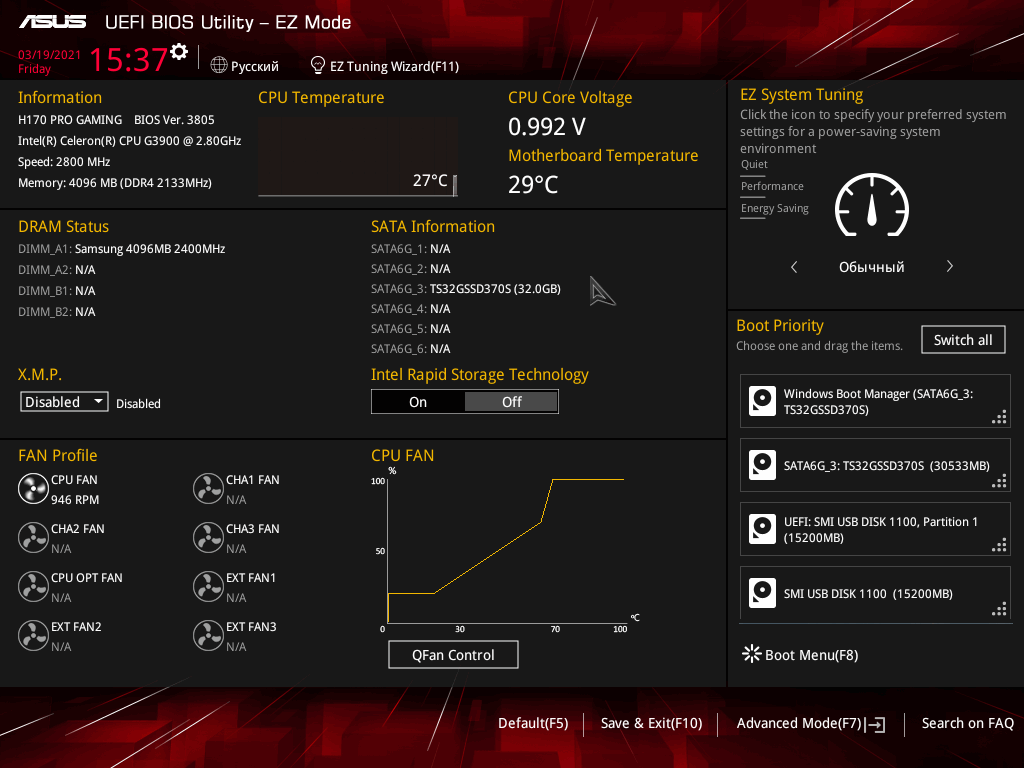Click drag handle on SATA6G_3 TS32GSSD370S (30533MB) entry
Screen dimensions: 1024x768
tap(999, 481)
